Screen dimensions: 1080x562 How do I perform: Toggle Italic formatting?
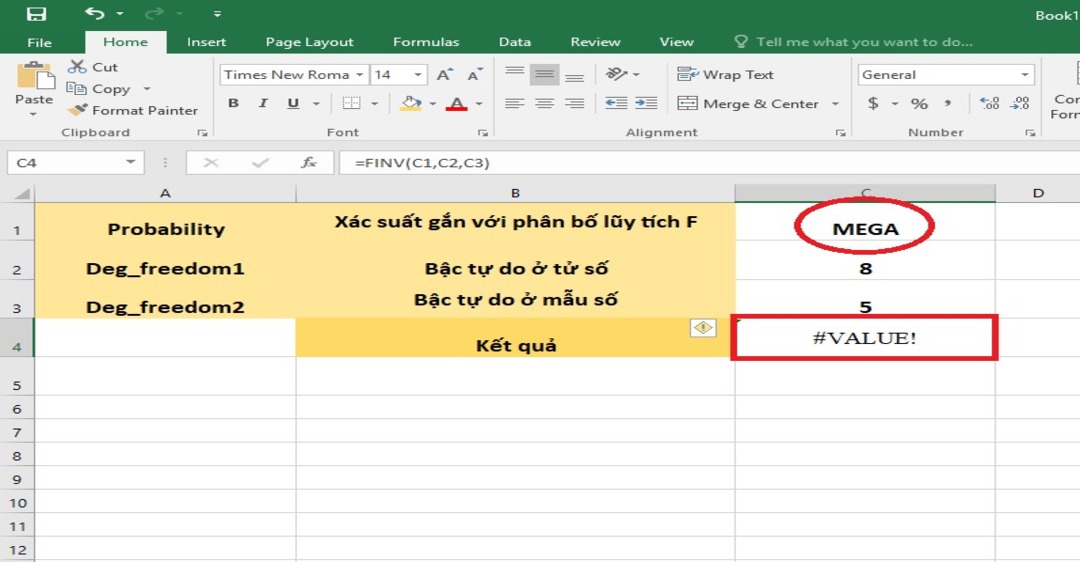[263, 104]
